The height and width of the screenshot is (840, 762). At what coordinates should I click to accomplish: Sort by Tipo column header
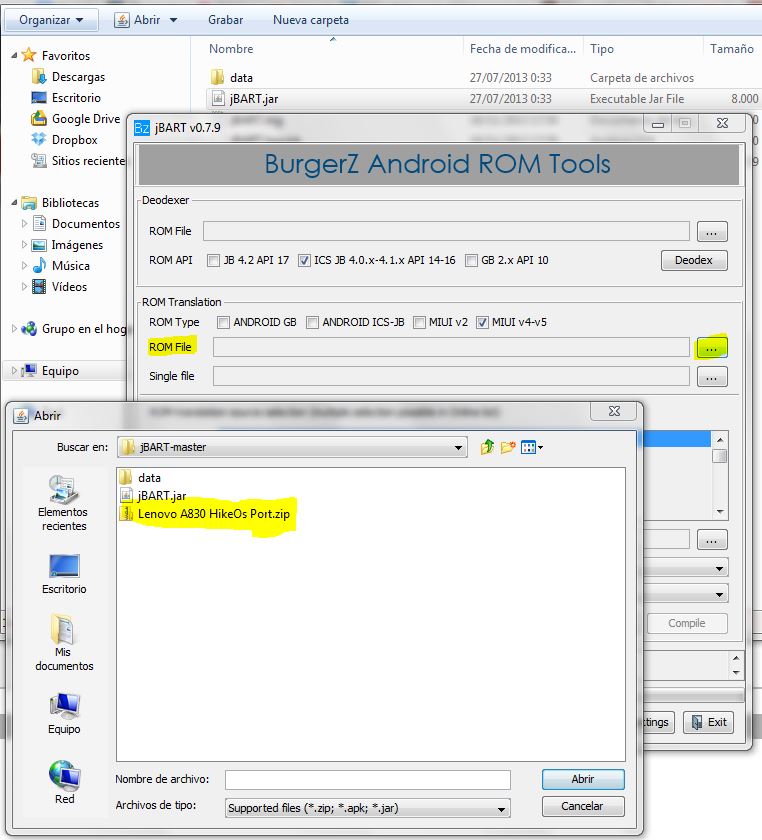[x=602, y=49]
